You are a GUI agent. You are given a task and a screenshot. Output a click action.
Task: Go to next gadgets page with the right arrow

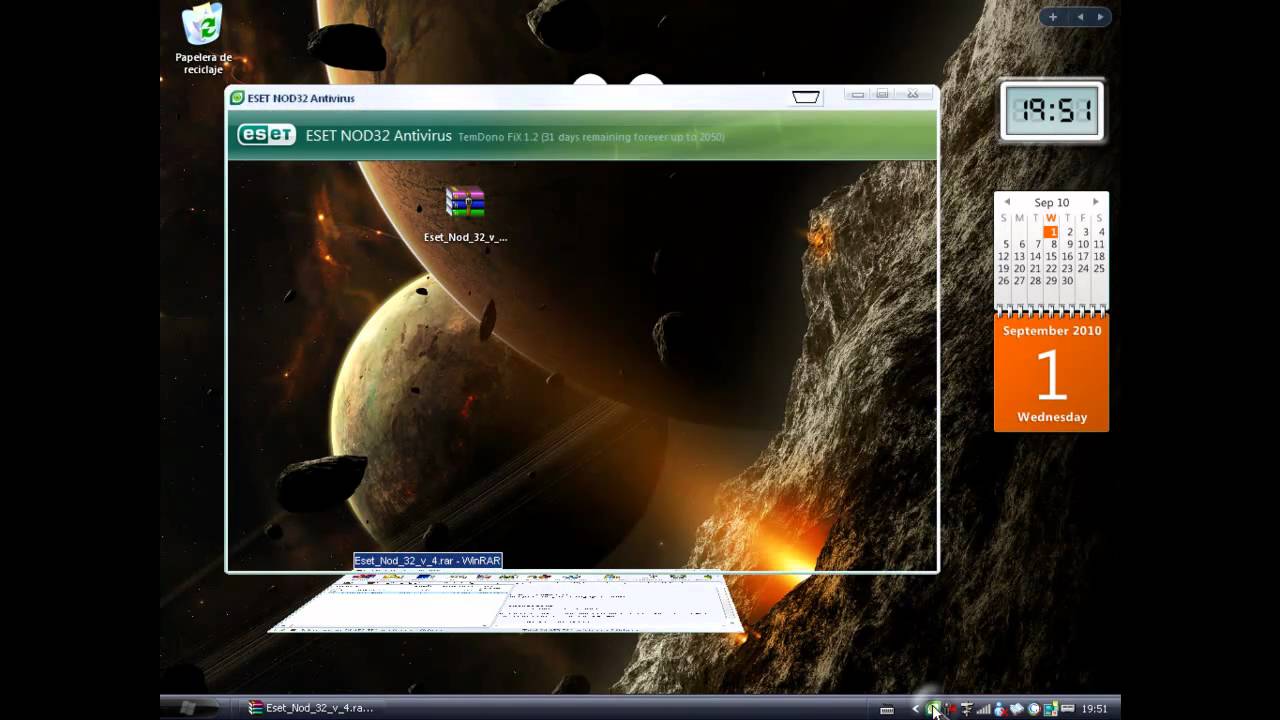(1100, 17)
